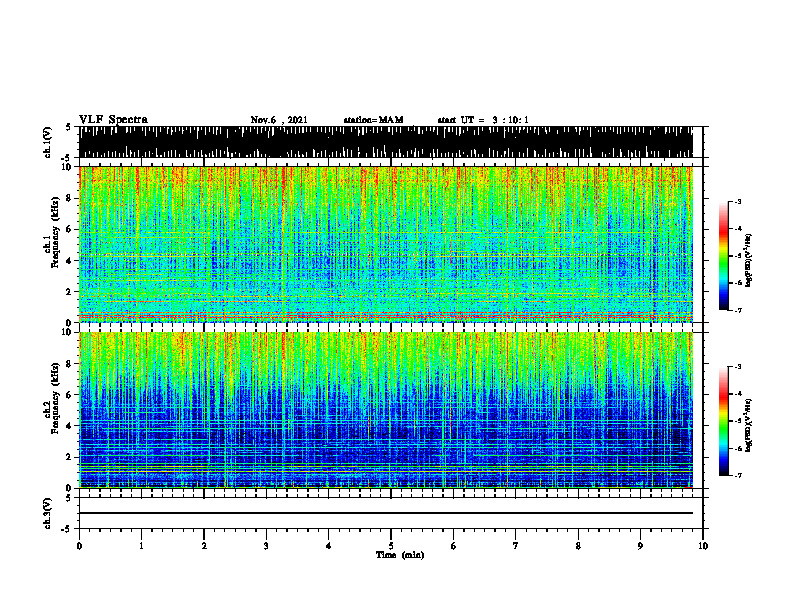Click time axis tick label "3"
Viewport: 792px width, 612px height.
266,546
